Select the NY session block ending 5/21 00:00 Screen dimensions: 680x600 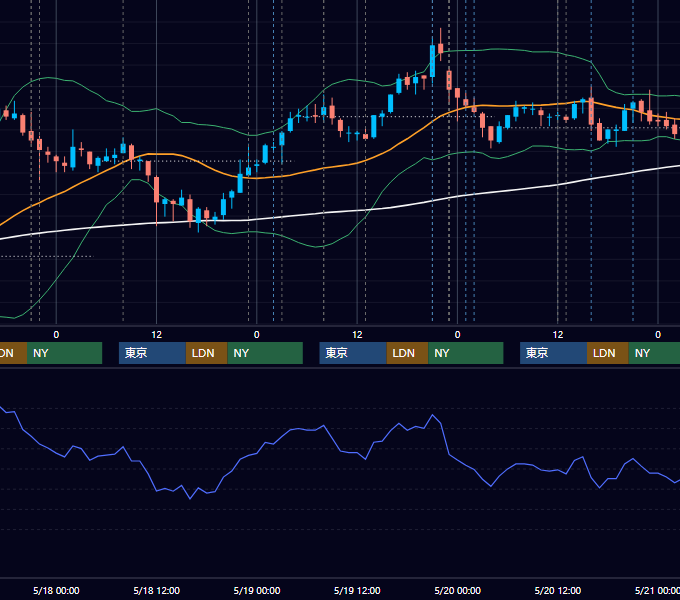pos(654,353)
